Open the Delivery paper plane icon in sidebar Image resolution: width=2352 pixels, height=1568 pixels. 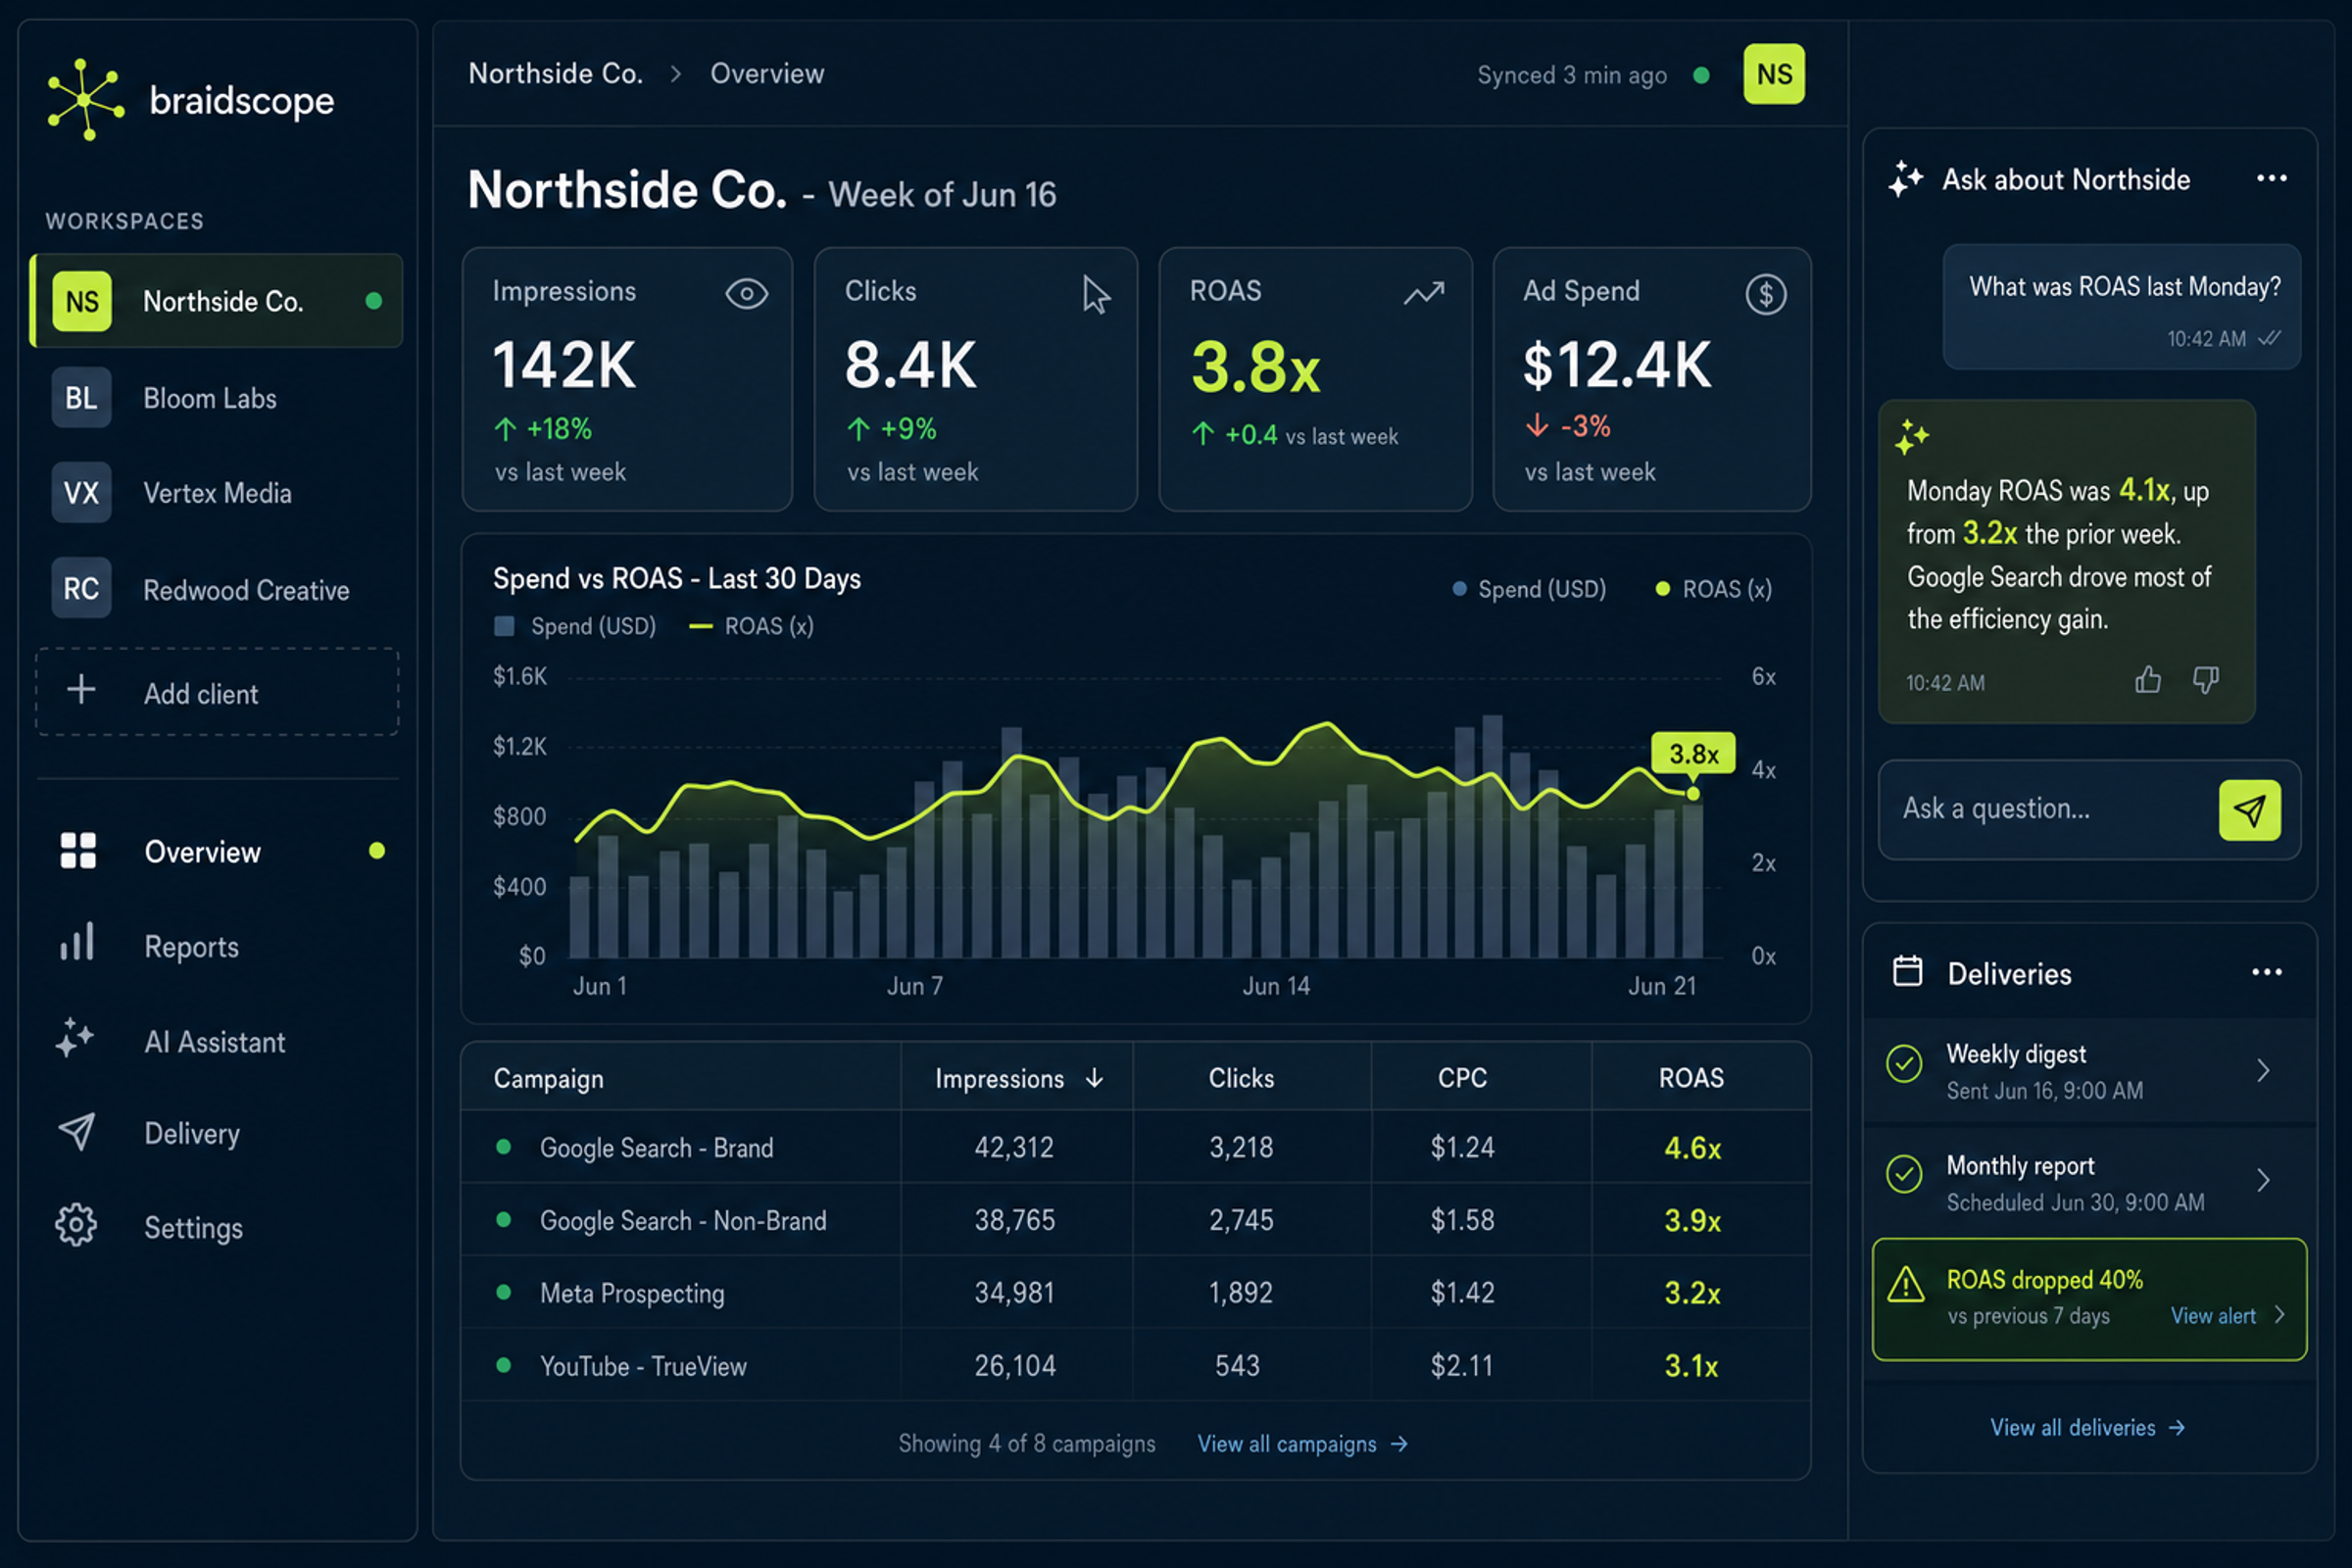[x=77, y=1132]
